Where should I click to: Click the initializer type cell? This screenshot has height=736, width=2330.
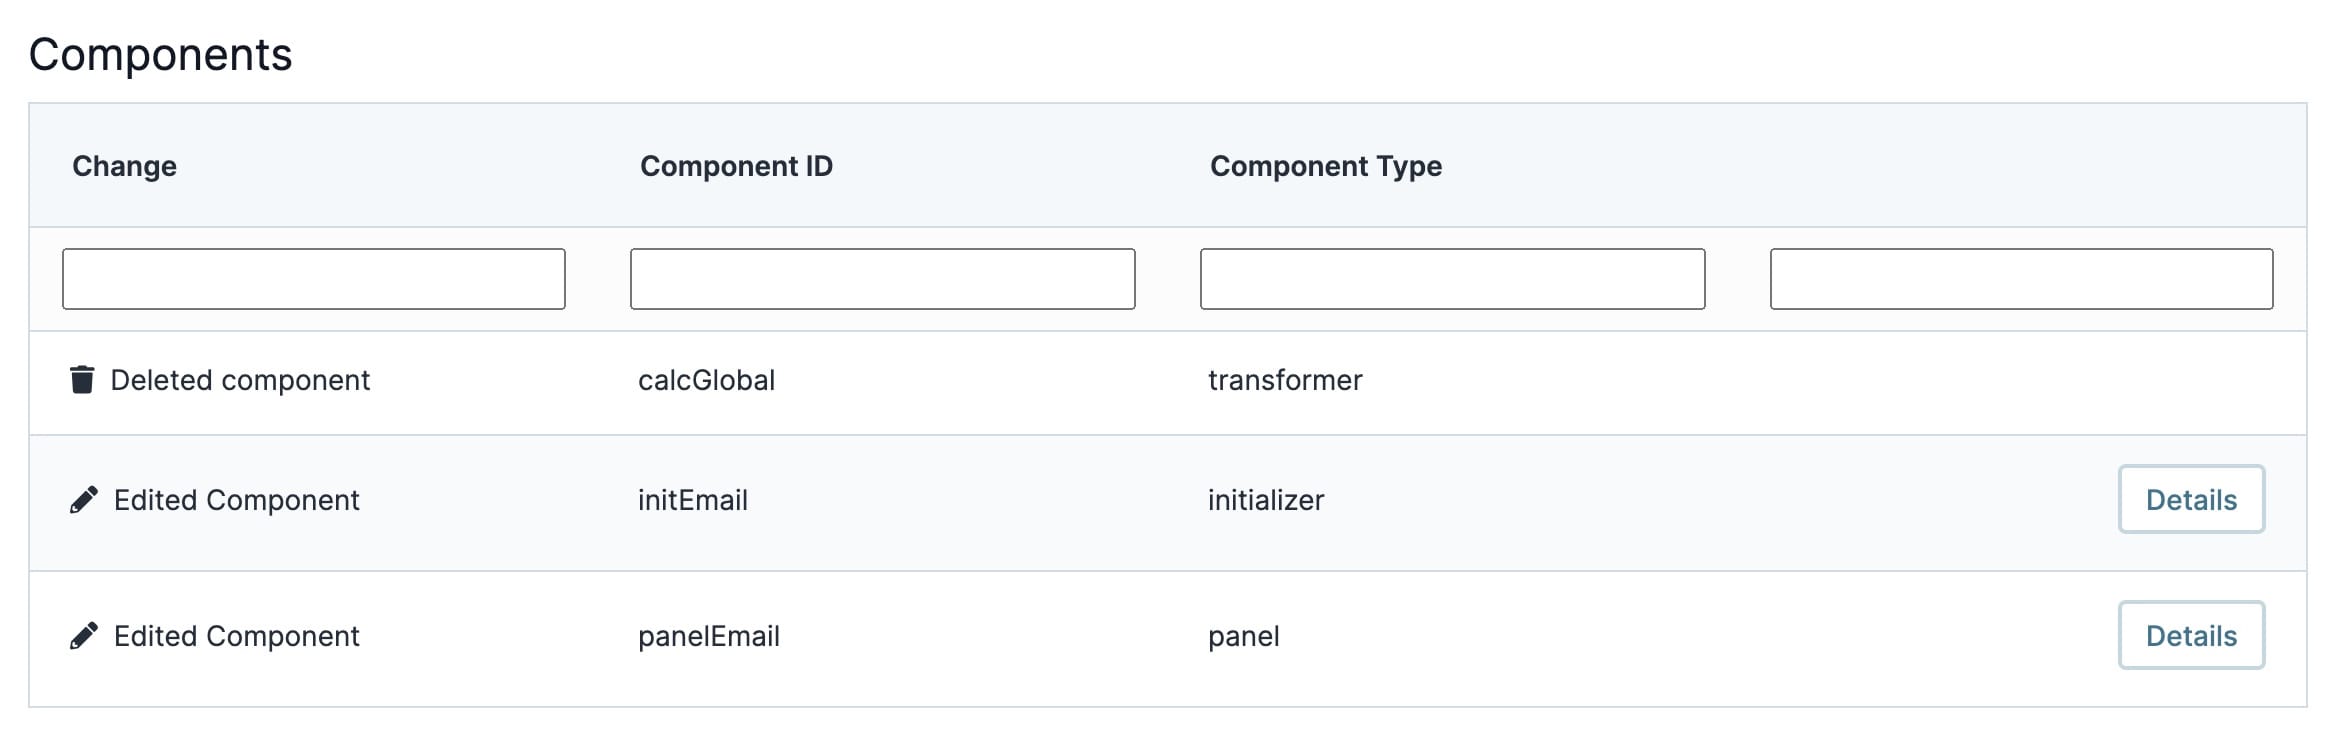point(1266,500)
